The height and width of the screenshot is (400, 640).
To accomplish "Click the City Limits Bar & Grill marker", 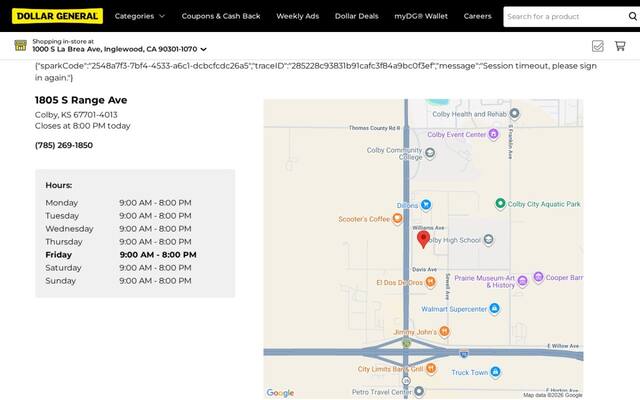I will 431,369.
